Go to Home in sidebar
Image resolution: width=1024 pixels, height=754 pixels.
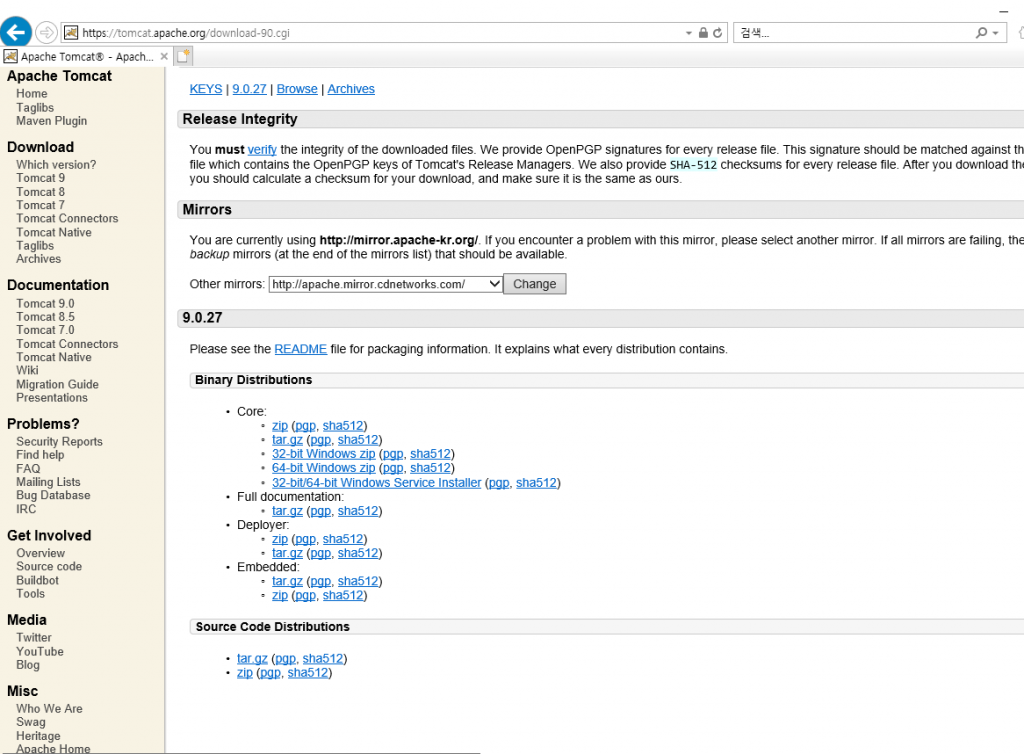[x=31, y=93]
